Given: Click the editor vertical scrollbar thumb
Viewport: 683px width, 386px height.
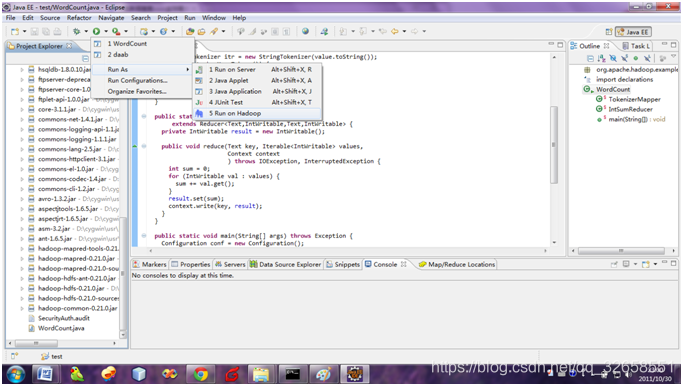Looking at the screenshot, I should pos(554,145).
